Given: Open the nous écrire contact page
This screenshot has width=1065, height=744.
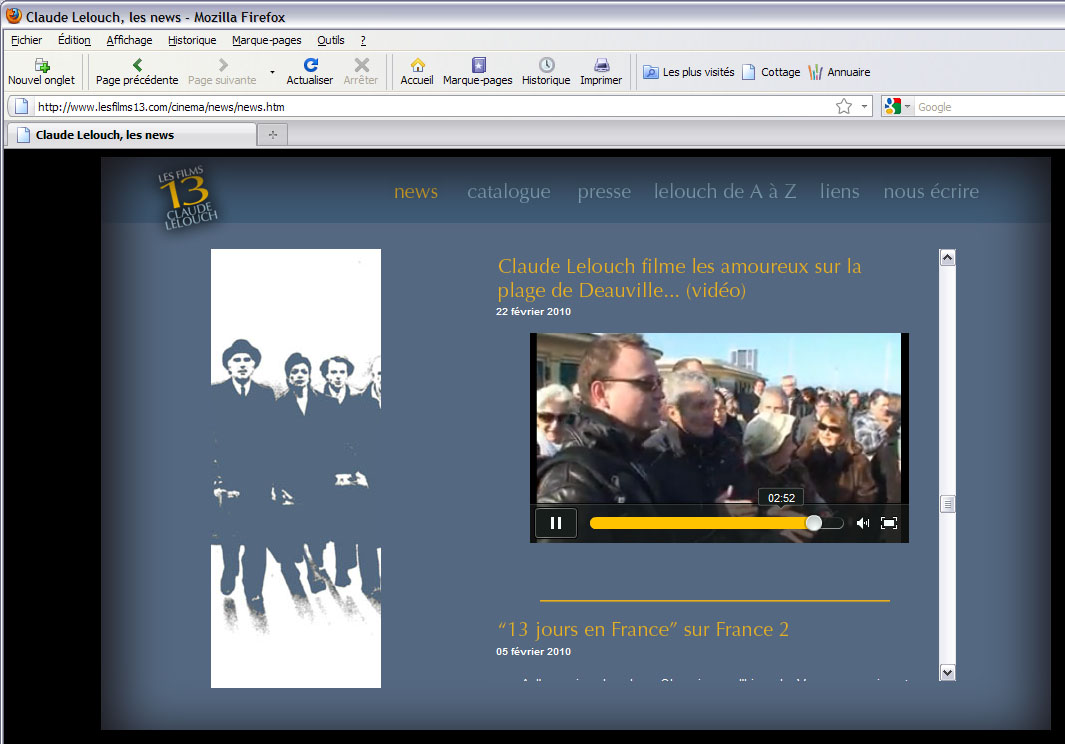Looking at the screenshot, I should tap(931, 192).
